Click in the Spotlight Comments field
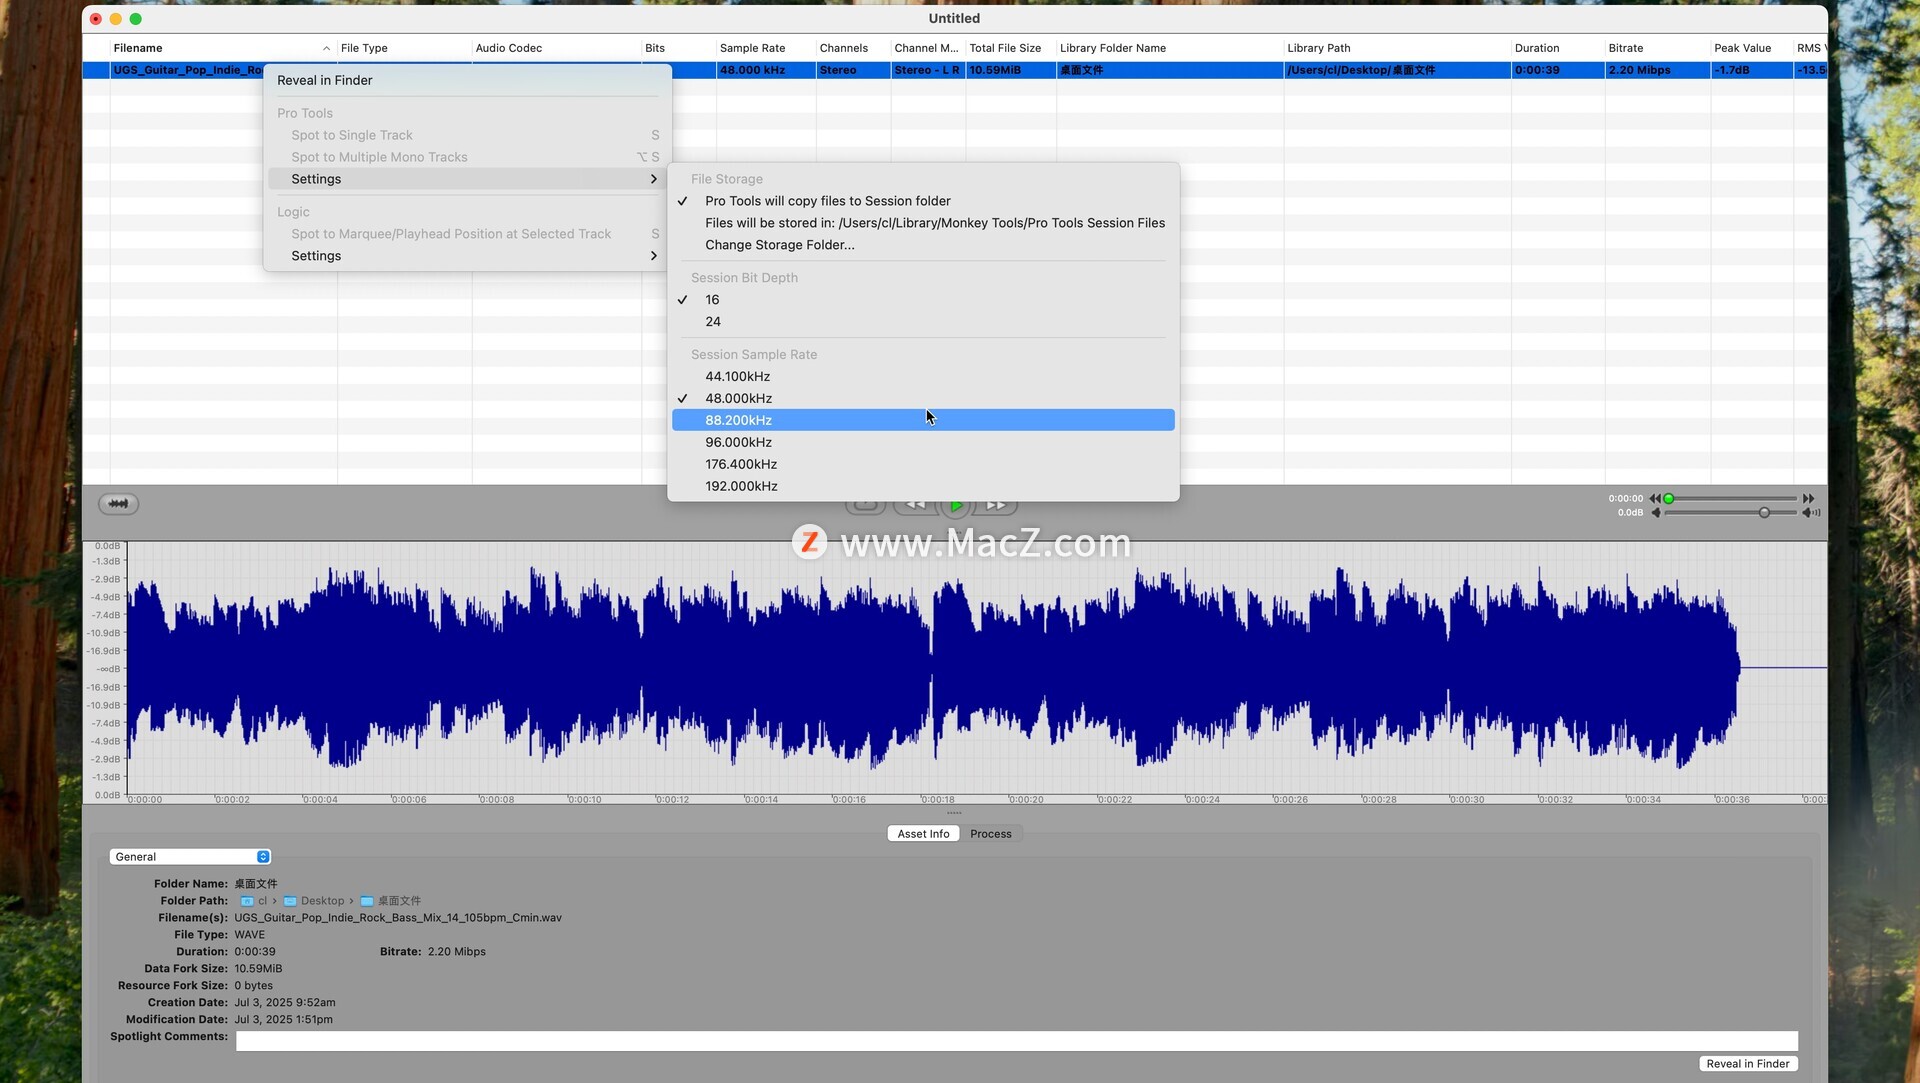Screen dimensions: 1920x1083 [1016, 1041]
